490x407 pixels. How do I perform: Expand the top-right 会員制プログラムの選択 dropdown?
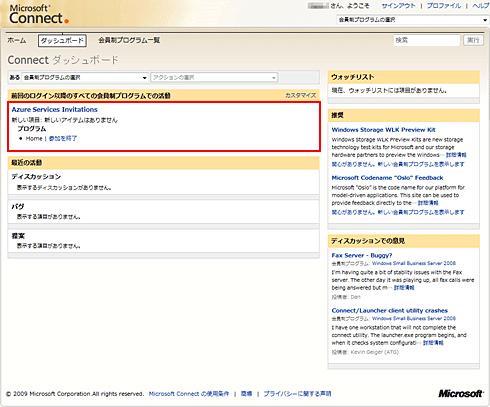413,20
